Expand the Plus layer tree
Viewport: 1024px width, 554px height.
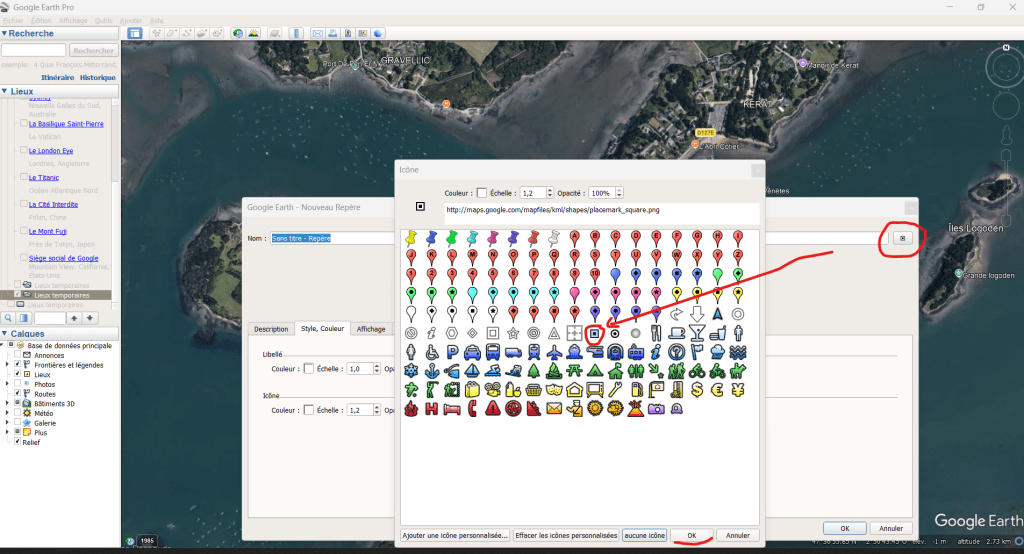tap(7, 432)
